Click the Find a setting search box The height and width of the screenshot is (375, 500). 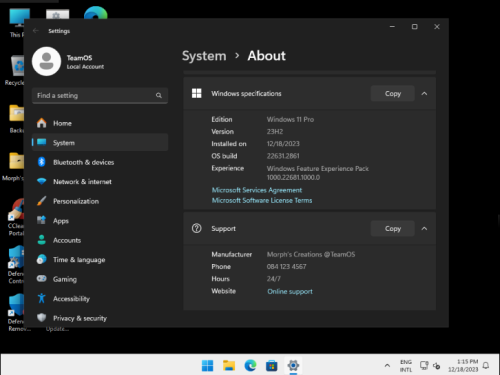(100, 96)
